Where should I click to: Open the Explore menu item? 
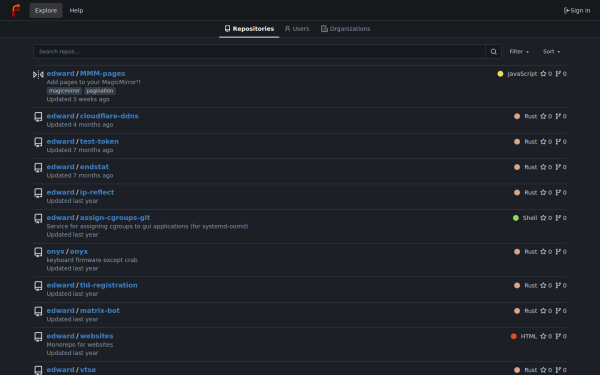(x=46, y=10)
